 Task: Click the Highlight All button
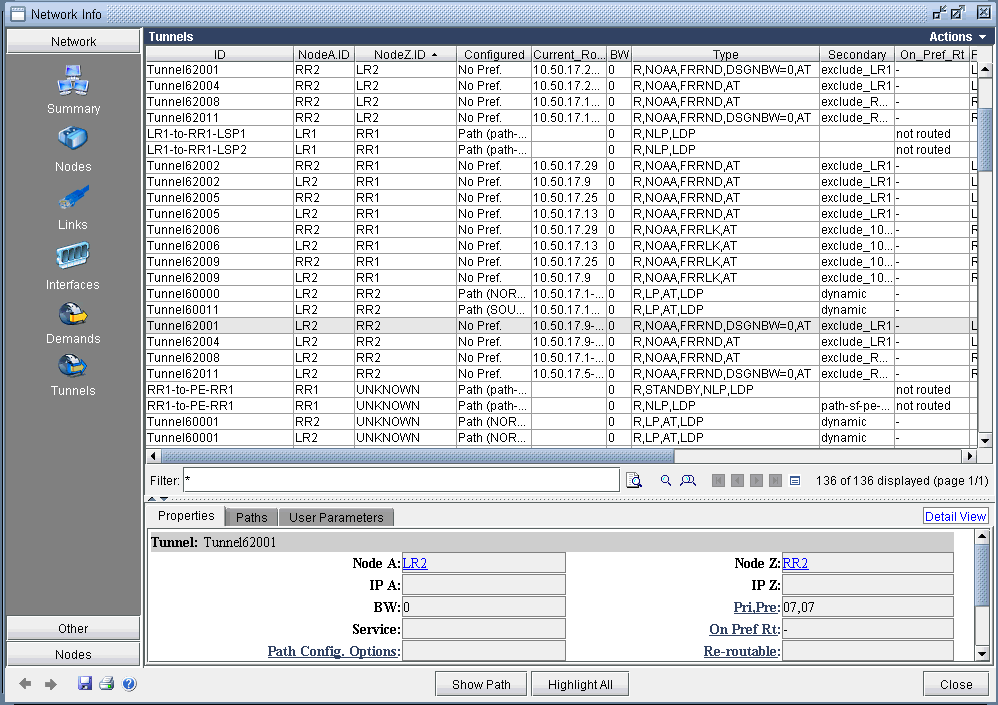pos(580,684)
